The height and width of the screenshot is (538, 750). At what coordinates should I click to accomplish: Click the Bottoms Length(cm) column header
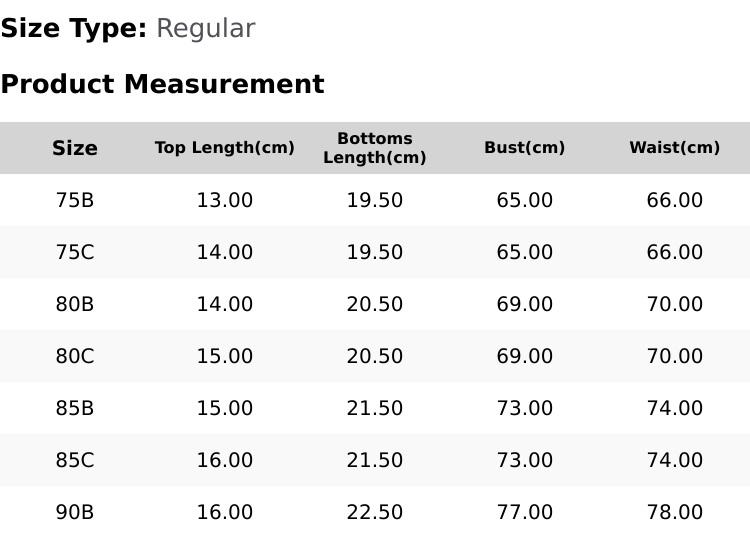(x=375, y=148)
